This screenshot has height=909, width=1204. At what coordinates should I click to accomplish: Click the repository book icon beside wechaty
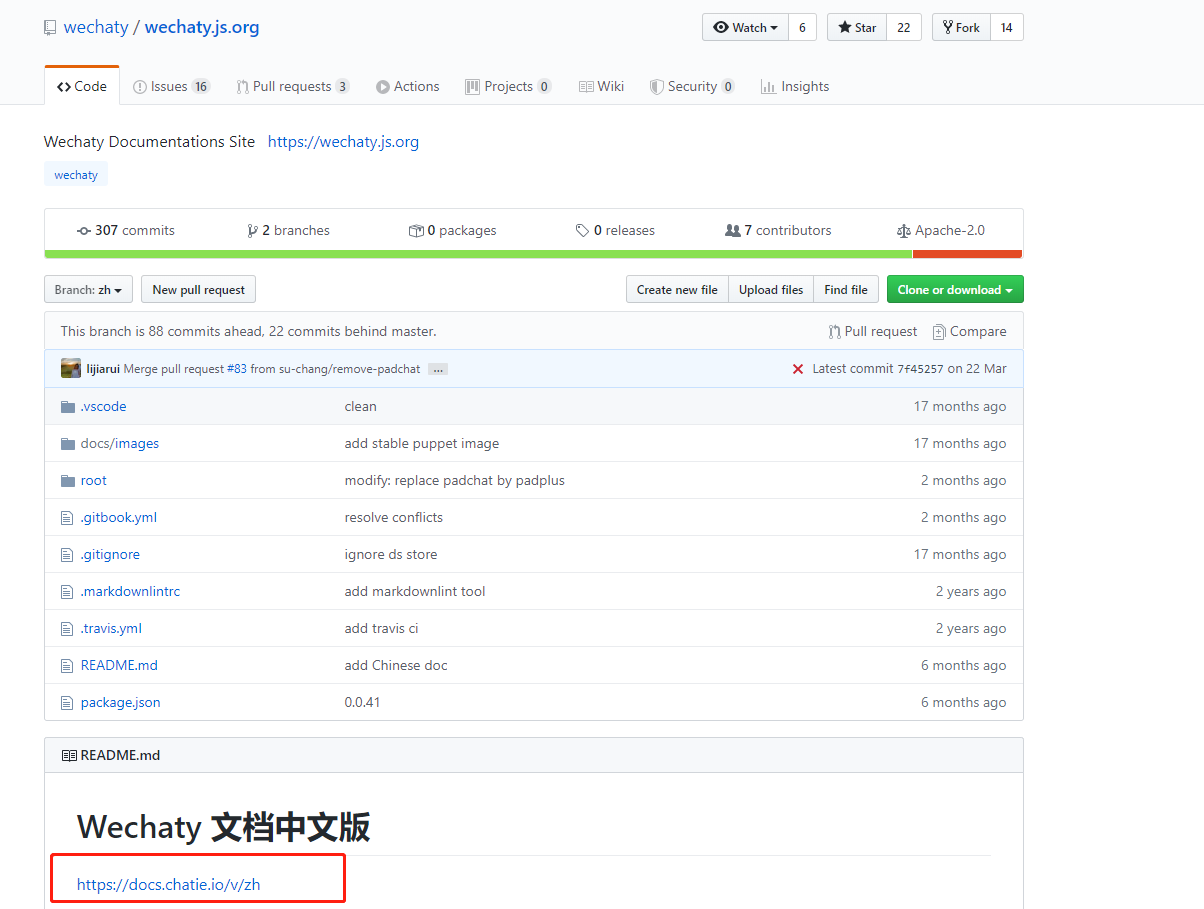tap(50, 28)
